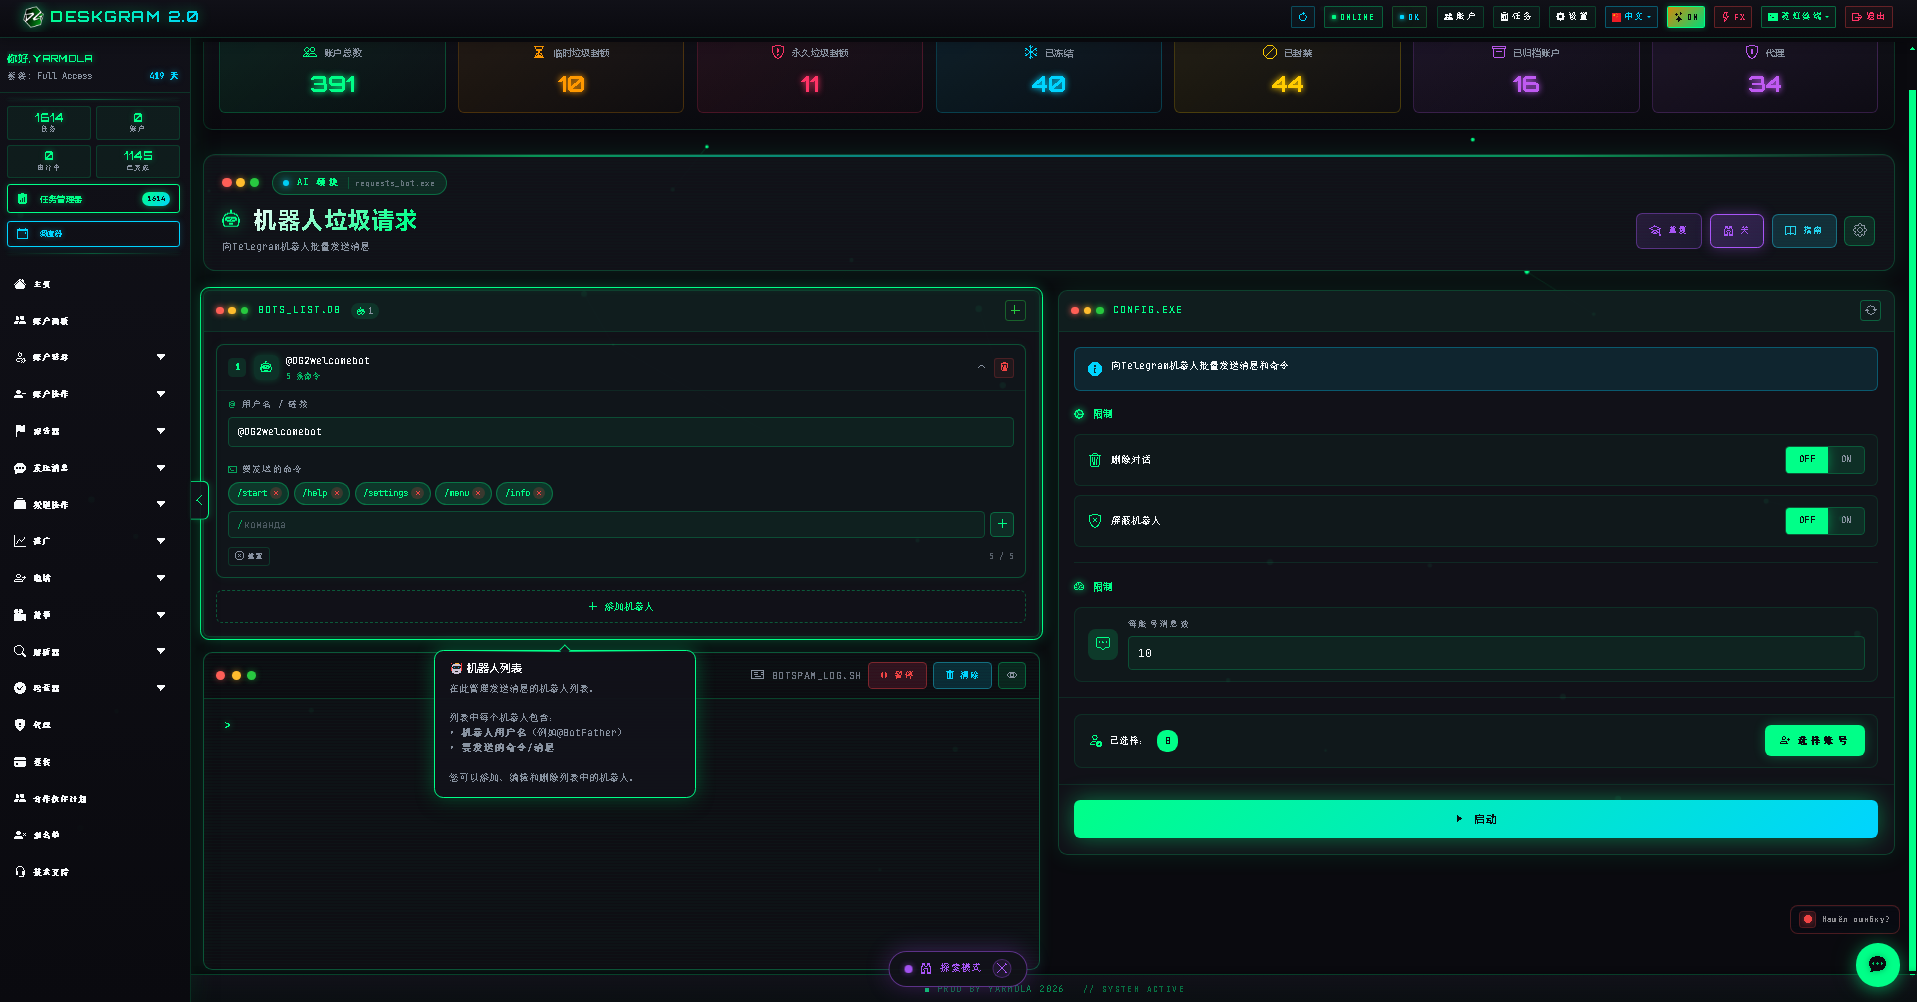Toggle the FX effects button
Viewport: 1917px width, 1002px height.
(x=1733, y=17)
